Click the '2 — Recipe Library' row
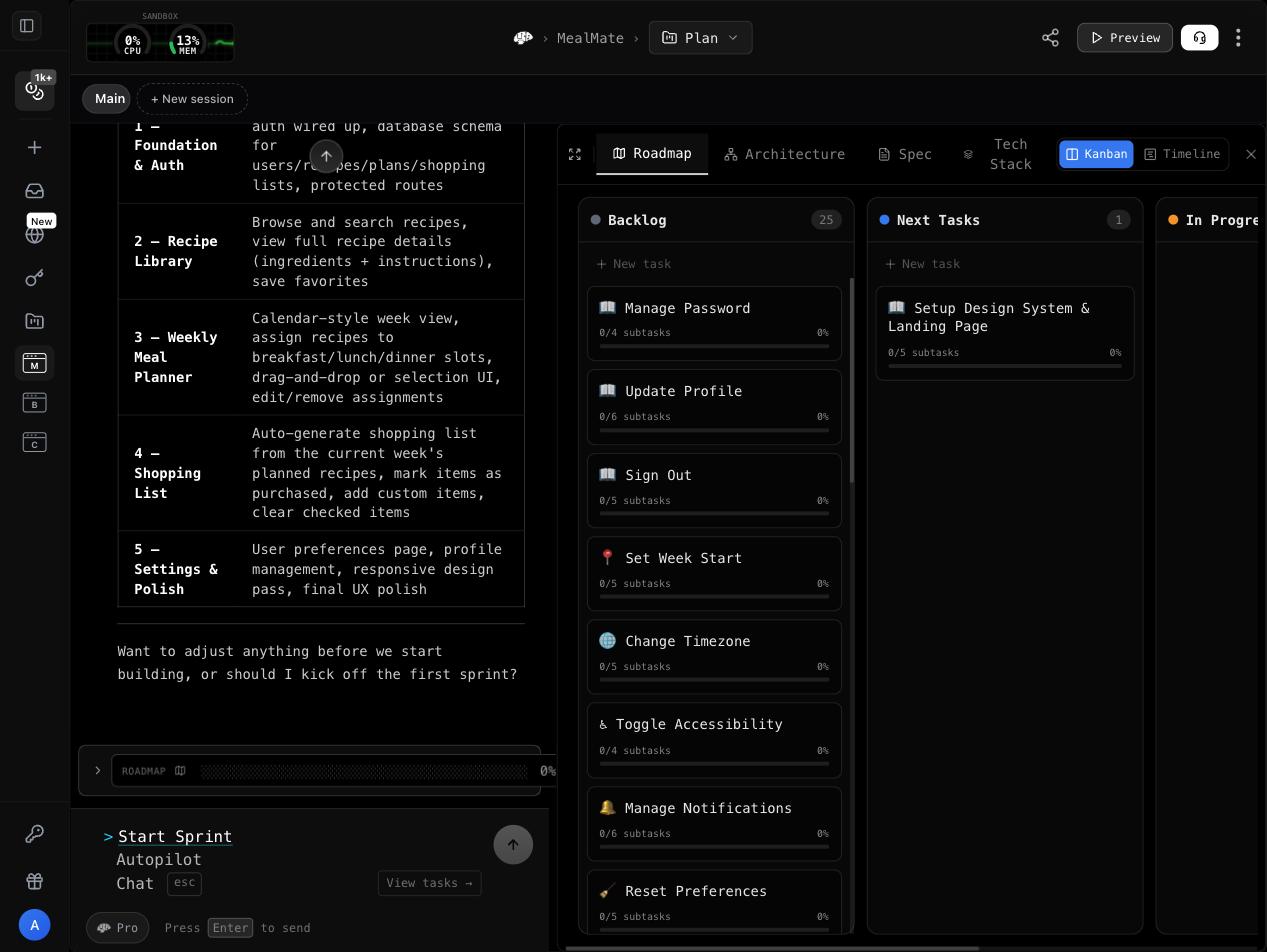1267x952 pixels. coord(321,251)
